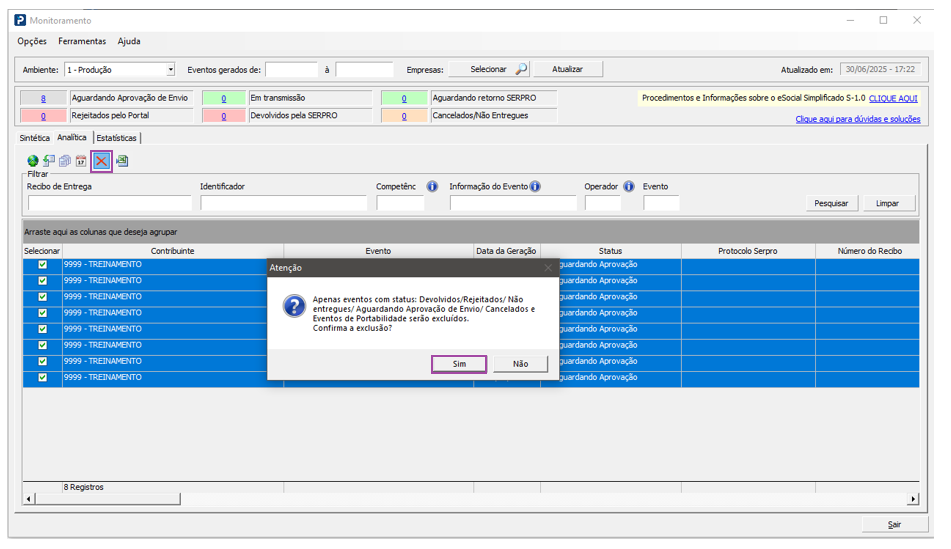The height and width of the screenshot is (549, 951).
Task: Open the Estatísticas tab
Action: click(116, 138)
